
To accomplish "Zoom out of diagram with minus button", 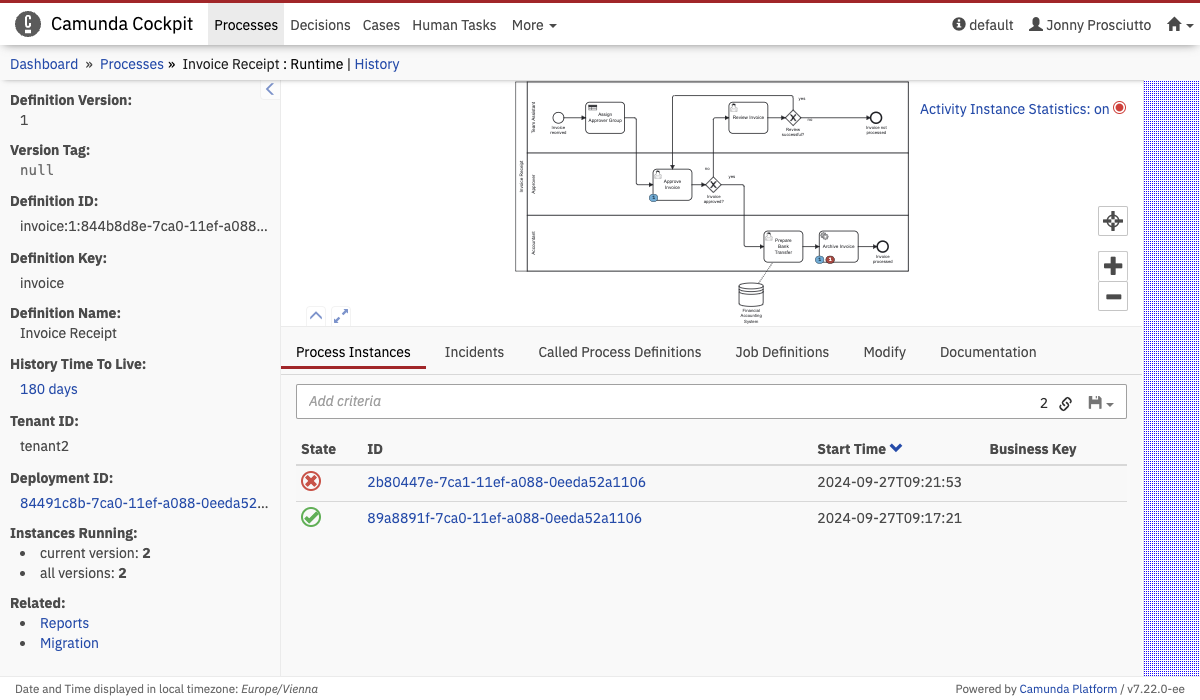I will point(1112,296).
